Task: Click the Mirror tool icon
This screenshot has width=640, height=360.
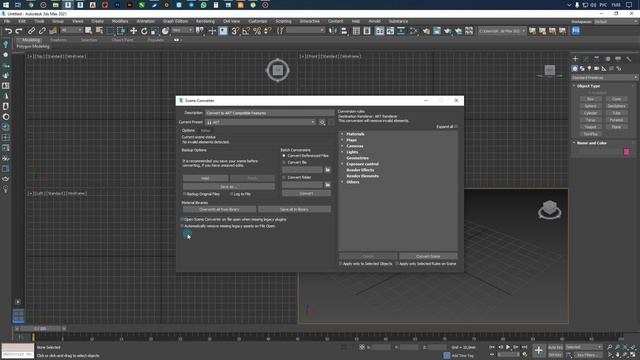Action: coord(333,31)
